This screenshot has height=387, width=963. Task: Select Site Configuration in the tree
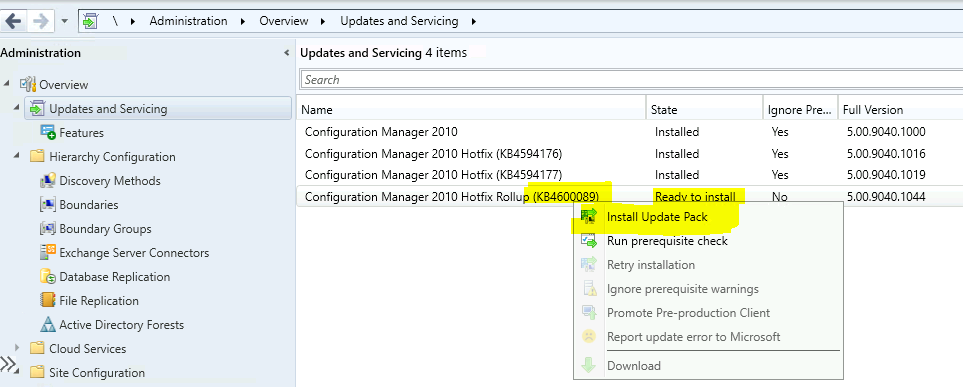[x=97, y=372]
